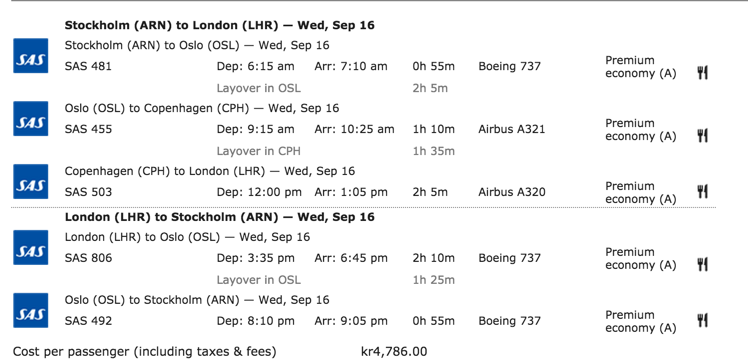Click Premium economy (A) for SAS 503
748x361 pixels.
tap(641, 193)
